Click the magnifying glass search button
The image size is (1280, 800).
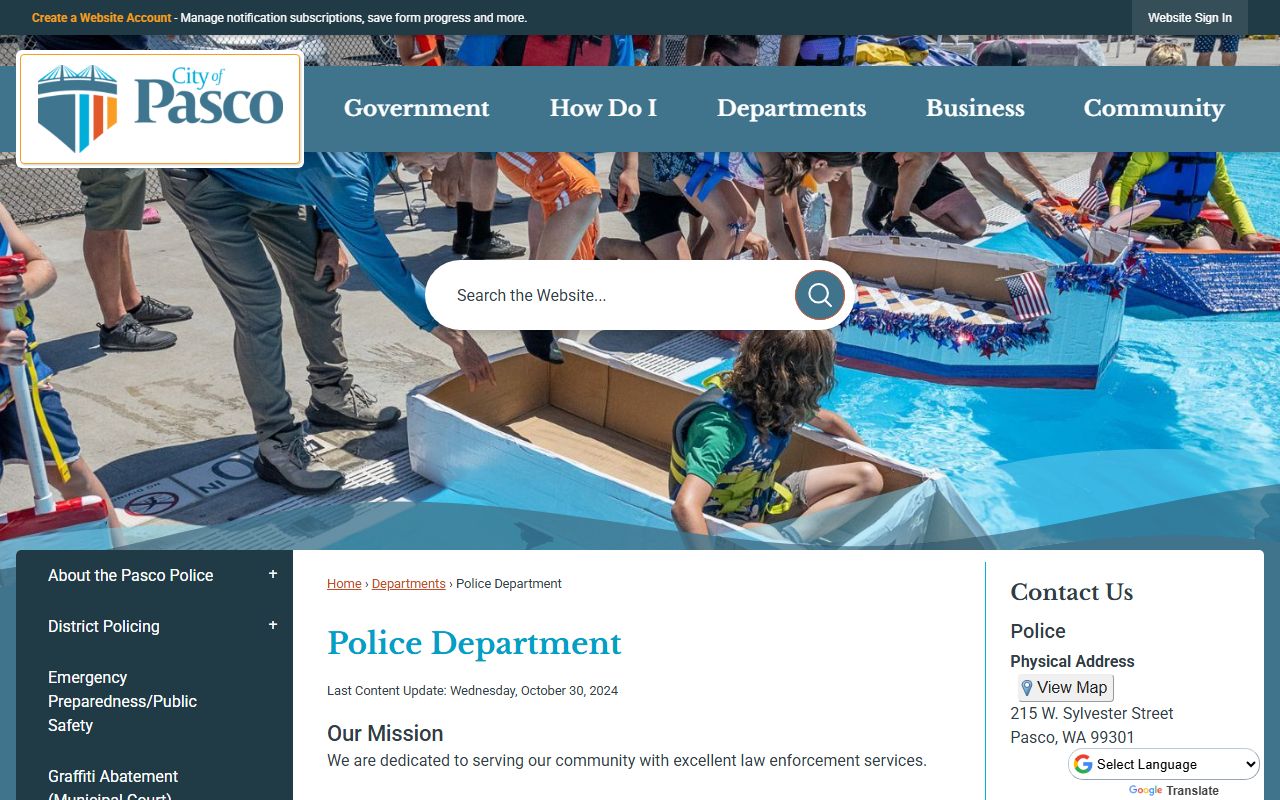pos(820,295)
